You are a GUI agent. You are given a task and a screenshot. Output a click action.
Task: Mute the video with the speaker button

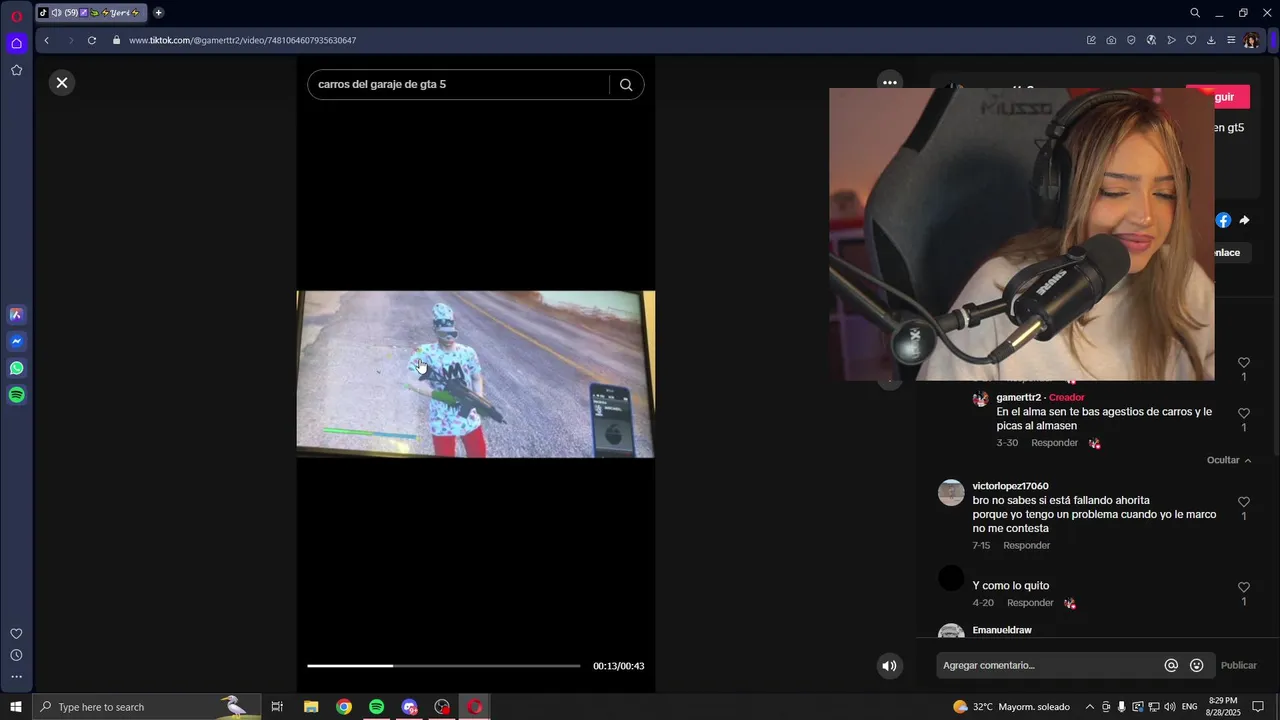click(889, 666)
